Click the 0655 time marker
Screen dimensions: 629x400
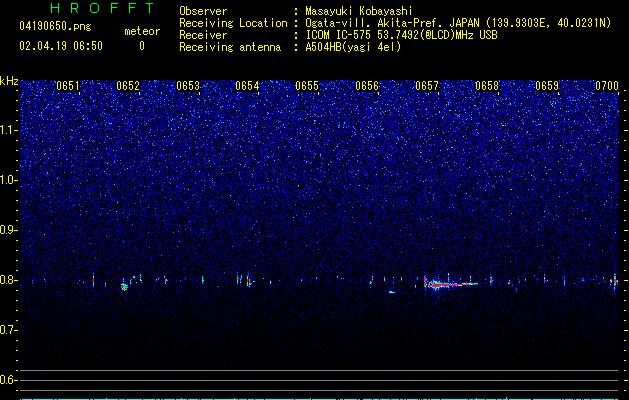click(307, 86)
